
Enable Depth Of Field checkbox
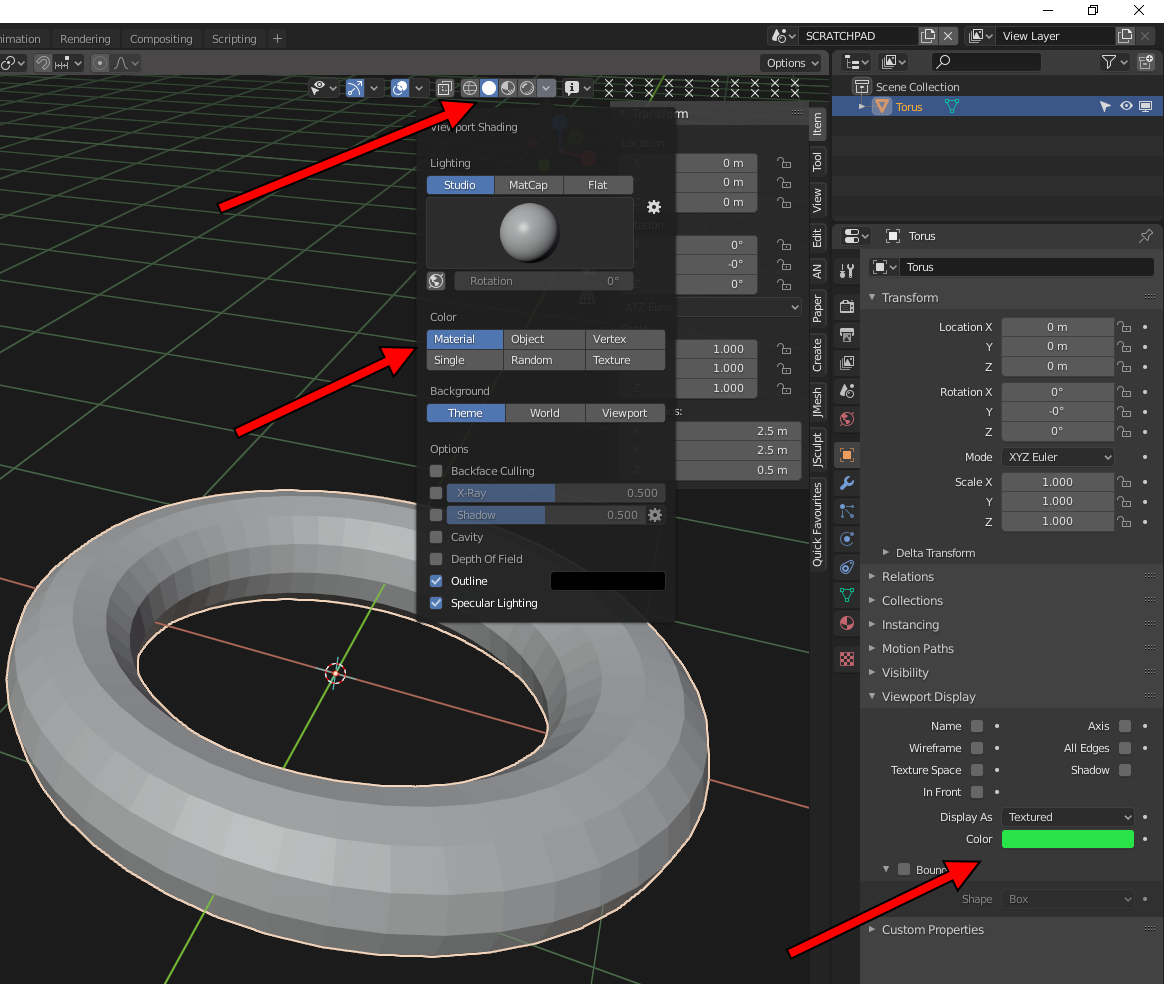click(436, 559)
